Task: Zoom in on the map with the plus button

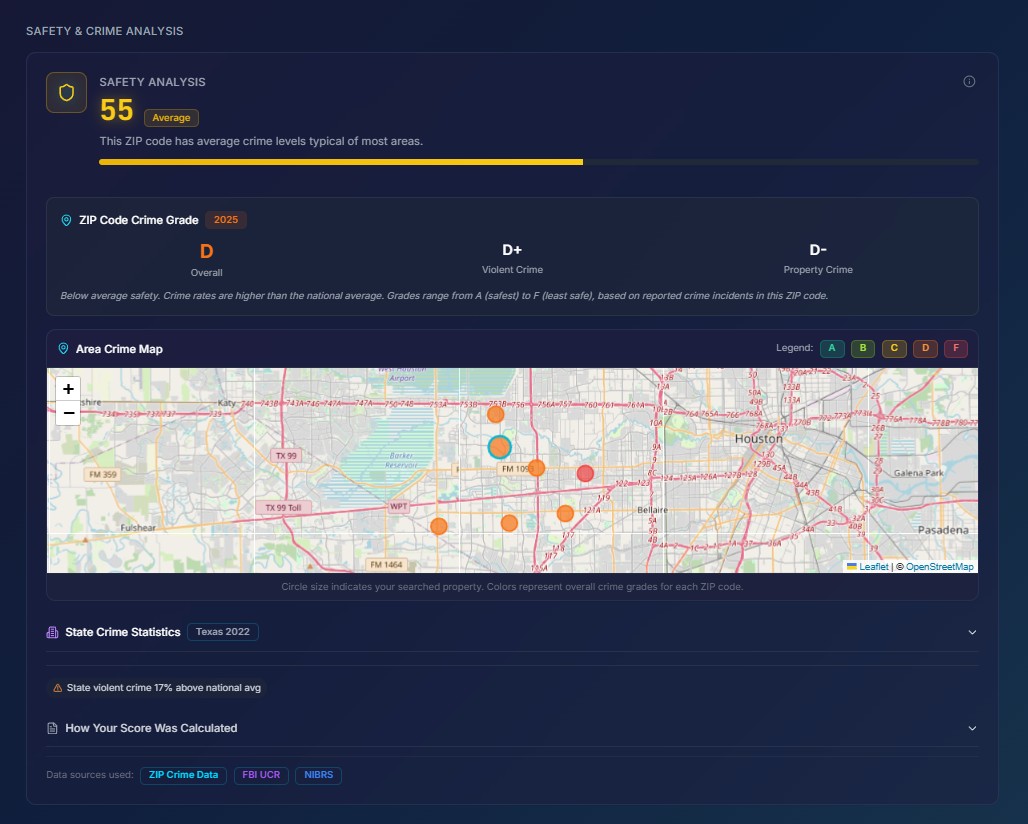Action: tap(67, 389)
